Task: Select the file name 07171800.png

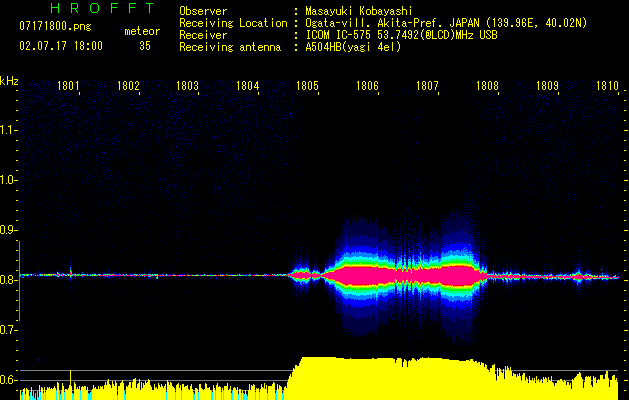Action: point(55,27)
